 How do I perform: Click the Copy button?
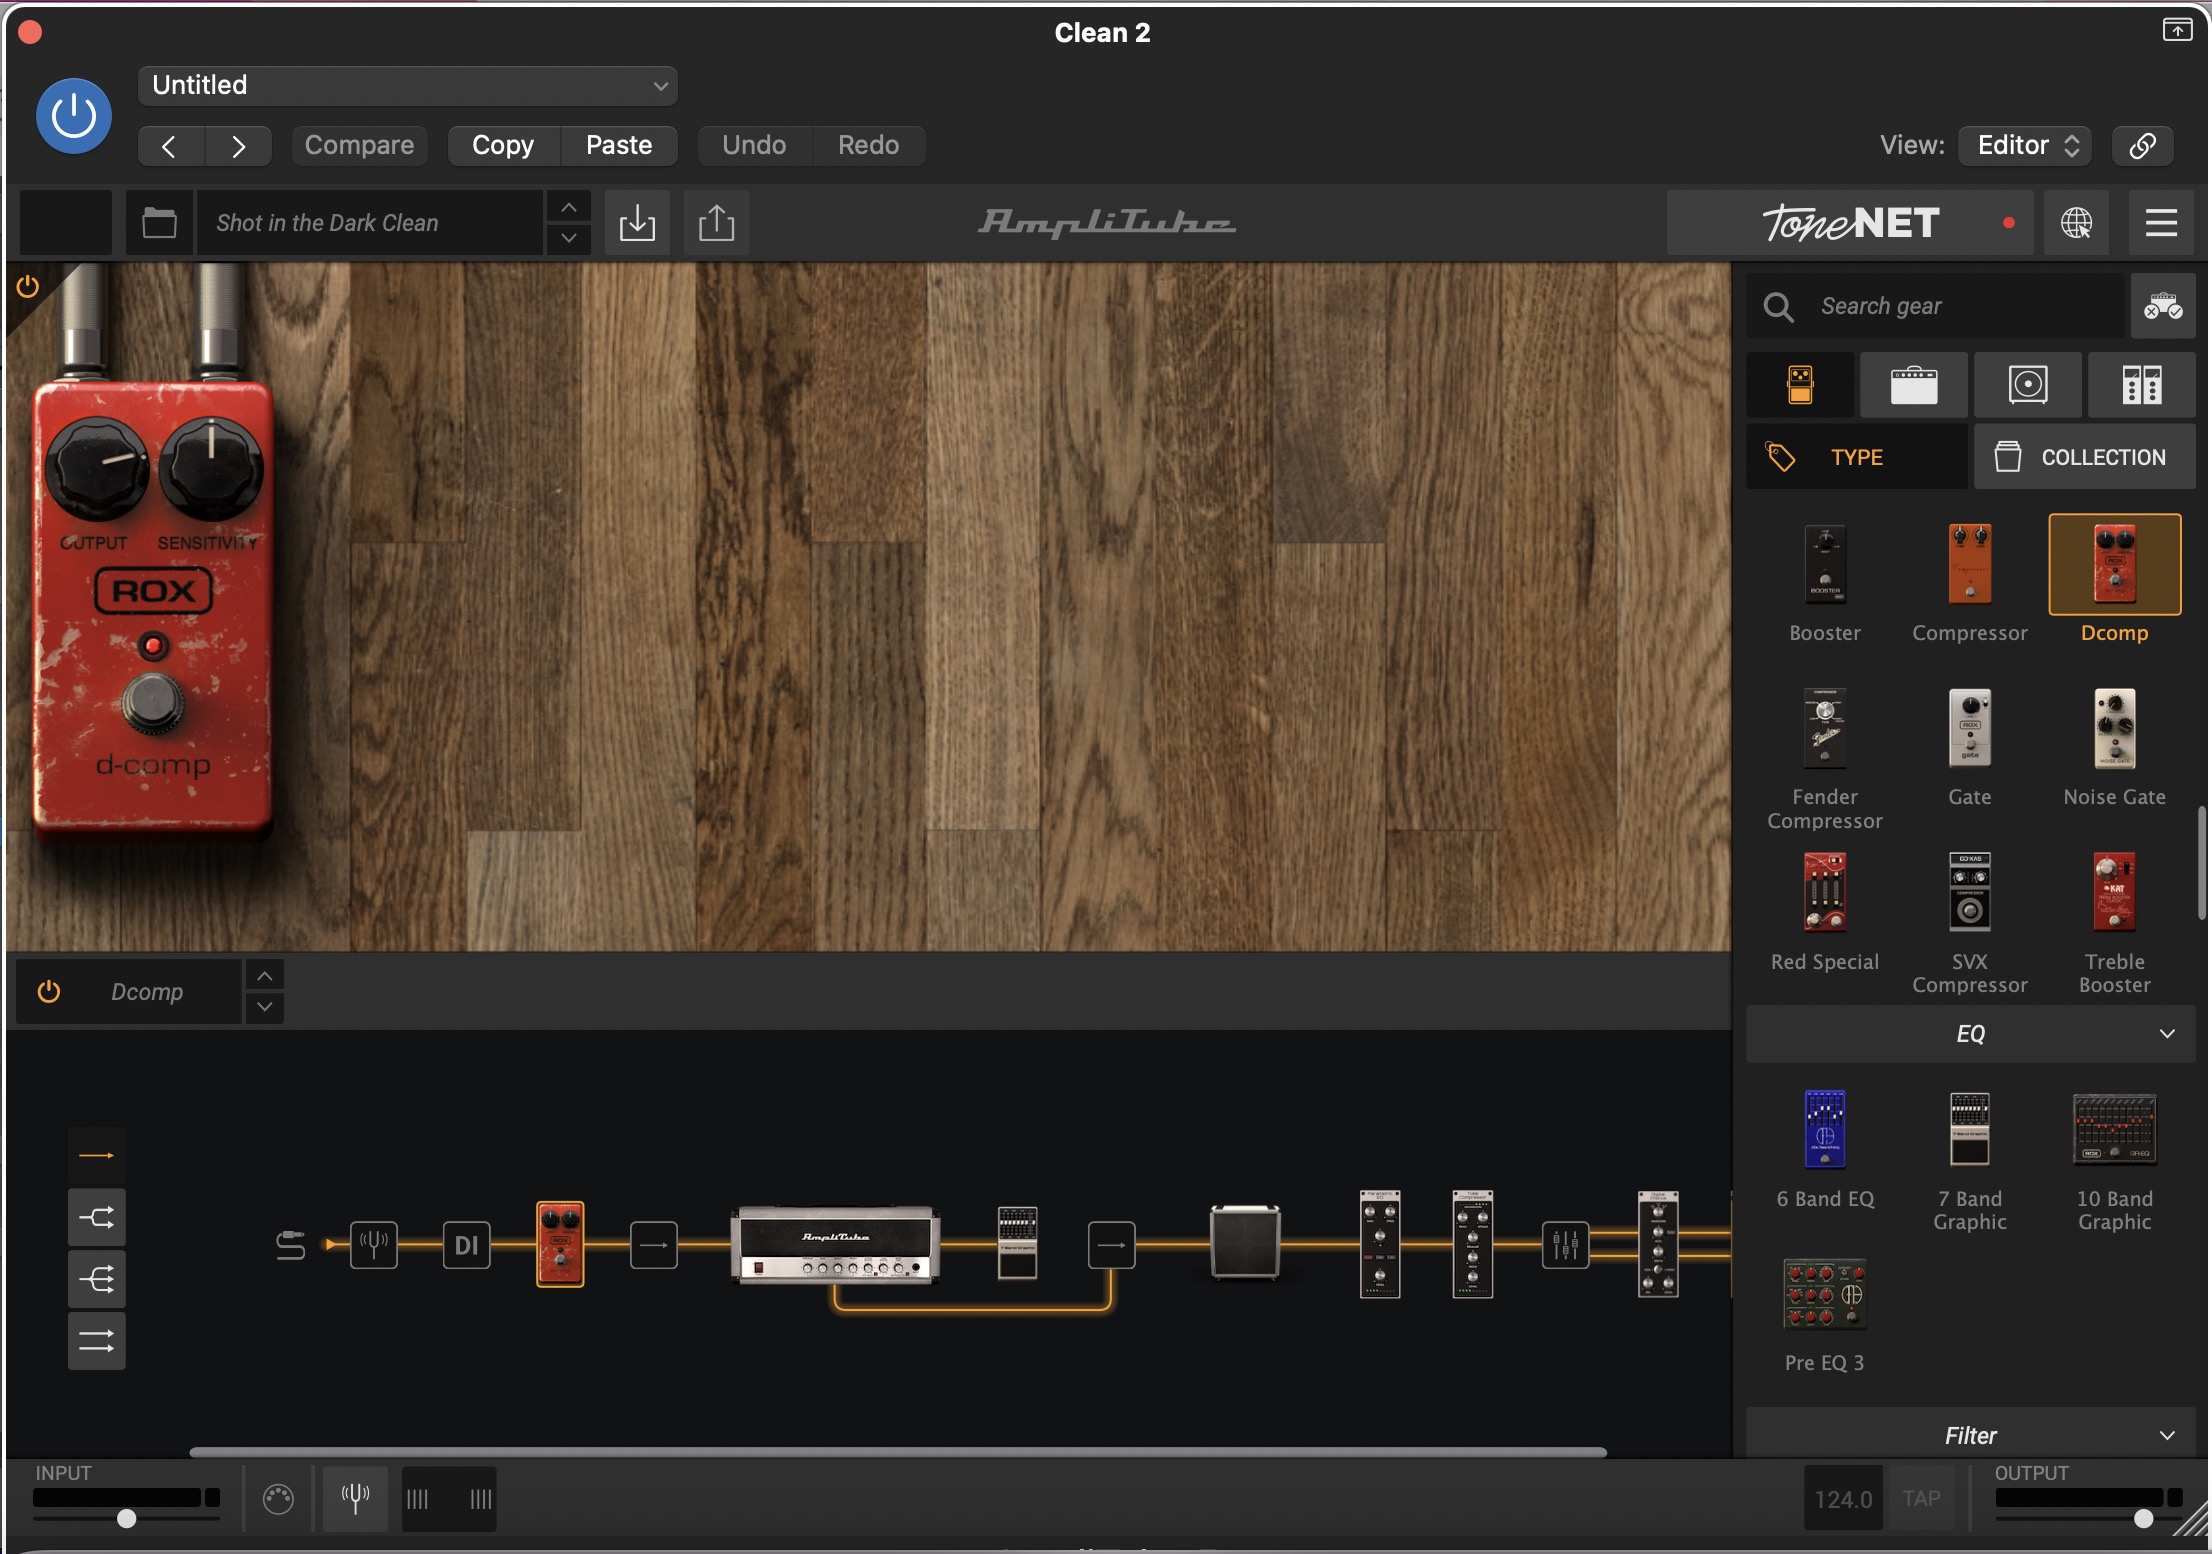503,146
